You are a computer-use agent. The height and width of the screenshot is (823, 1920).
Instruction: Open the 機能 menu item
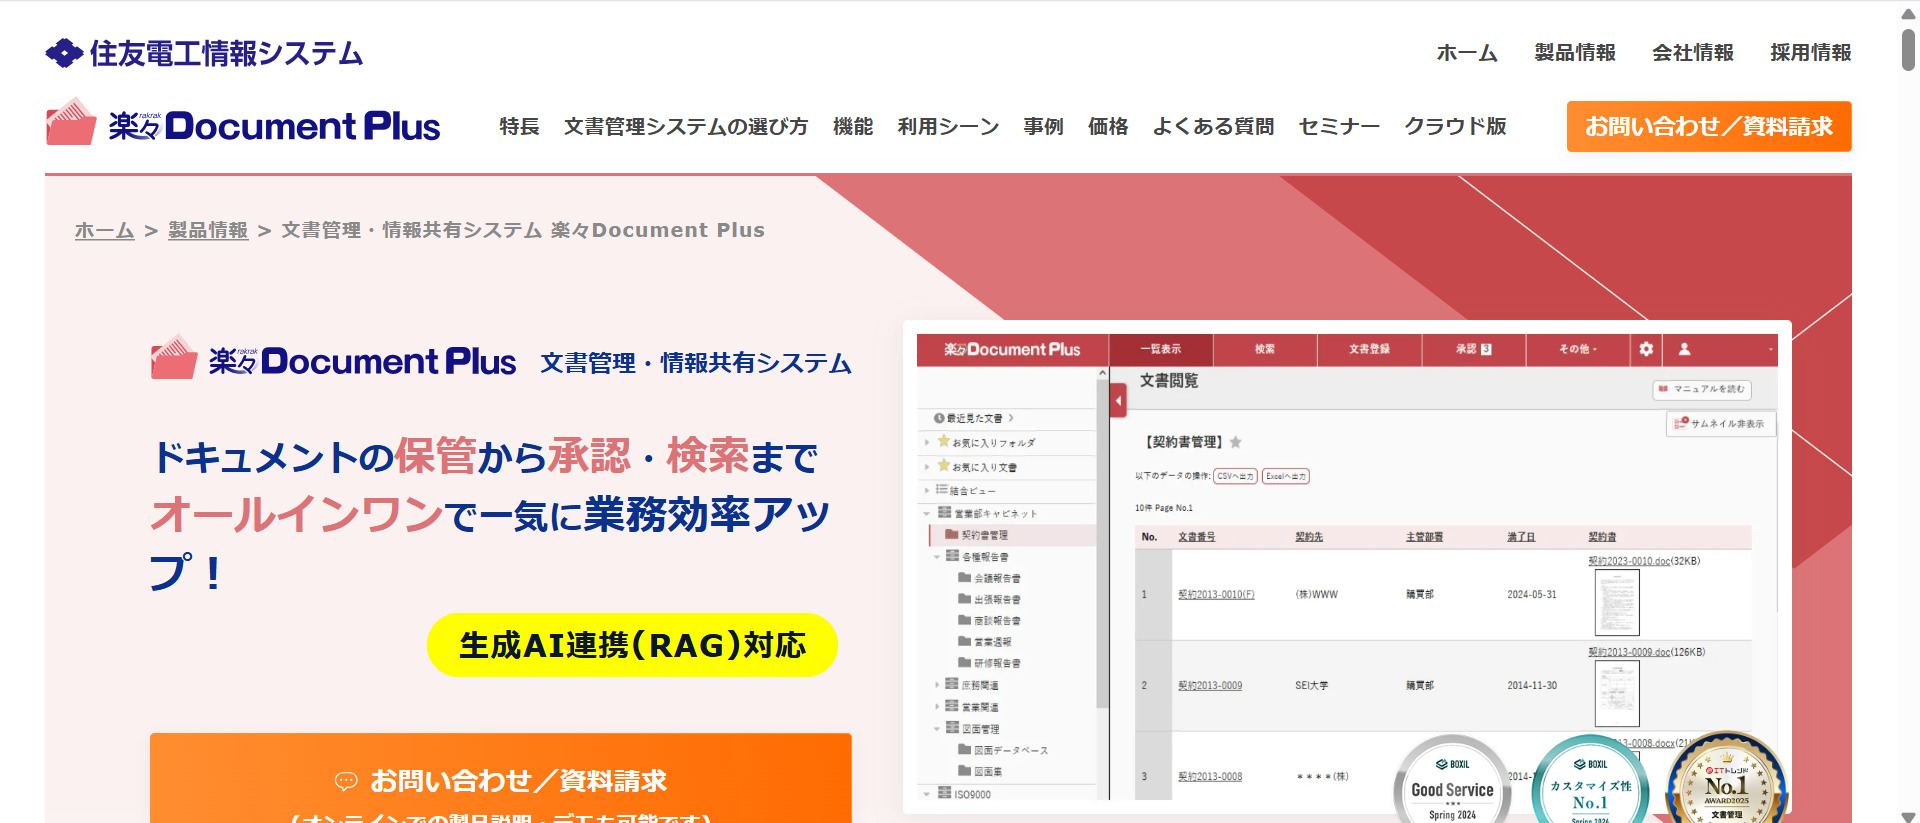(853, 127)
